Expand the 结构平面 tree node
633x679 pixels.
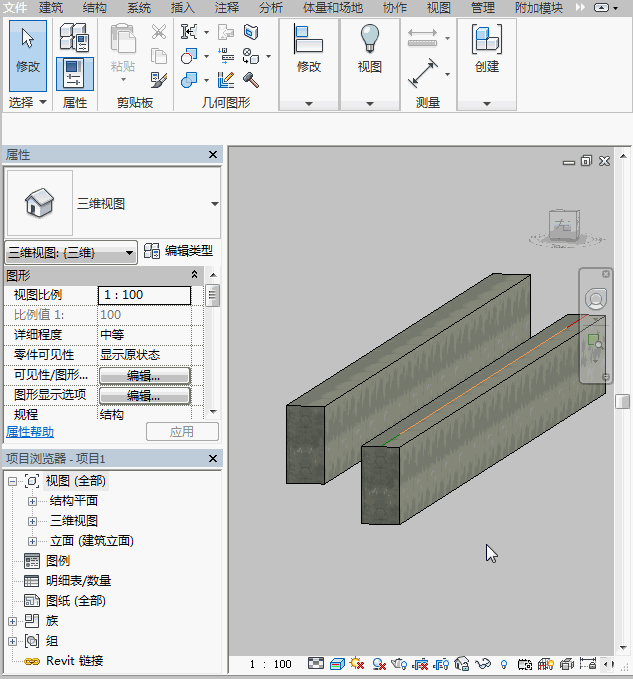(x=32, y=501)
